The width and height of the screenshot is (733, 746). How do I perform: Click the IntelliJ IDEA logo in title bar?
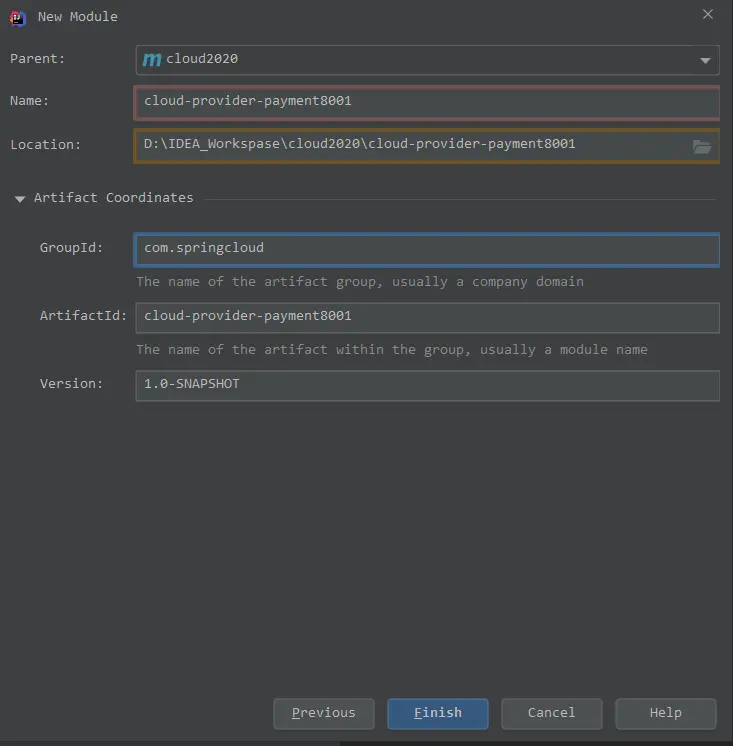point(18,18)
